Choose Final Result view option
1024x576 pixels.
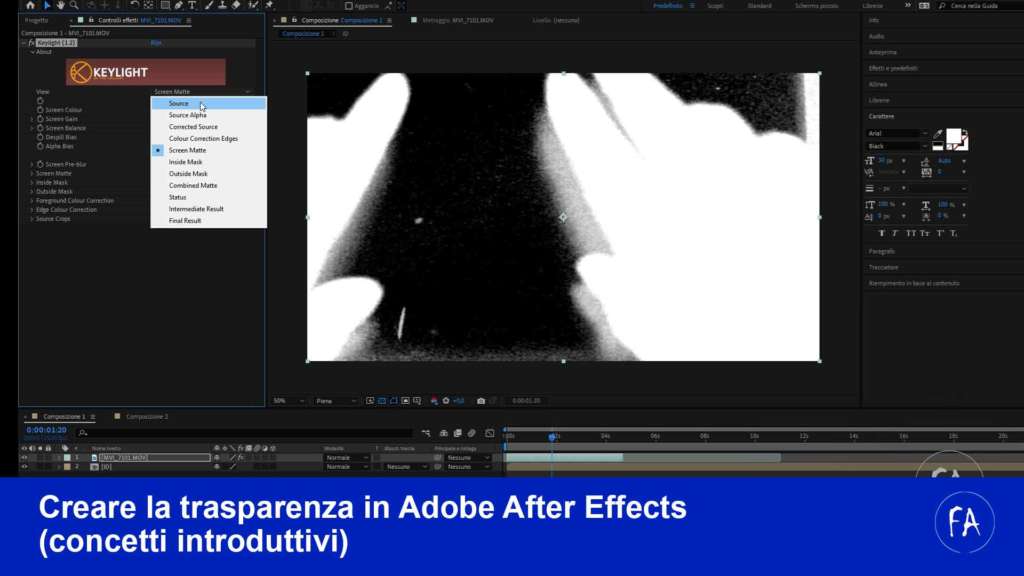pyautogui.click(x=208, y=221)
